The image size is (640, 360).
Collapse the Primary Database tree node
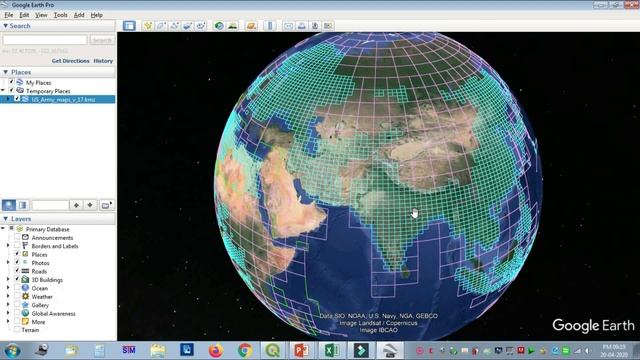point(3,229)
